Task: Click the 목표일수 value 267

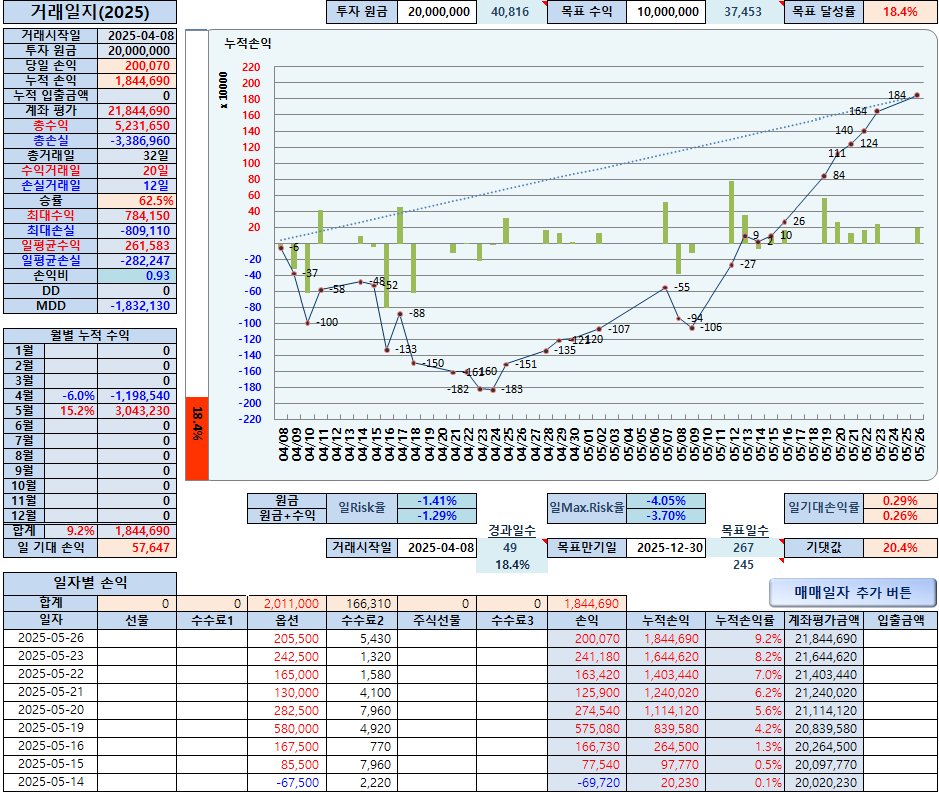Action: click(x=743, y=547)
